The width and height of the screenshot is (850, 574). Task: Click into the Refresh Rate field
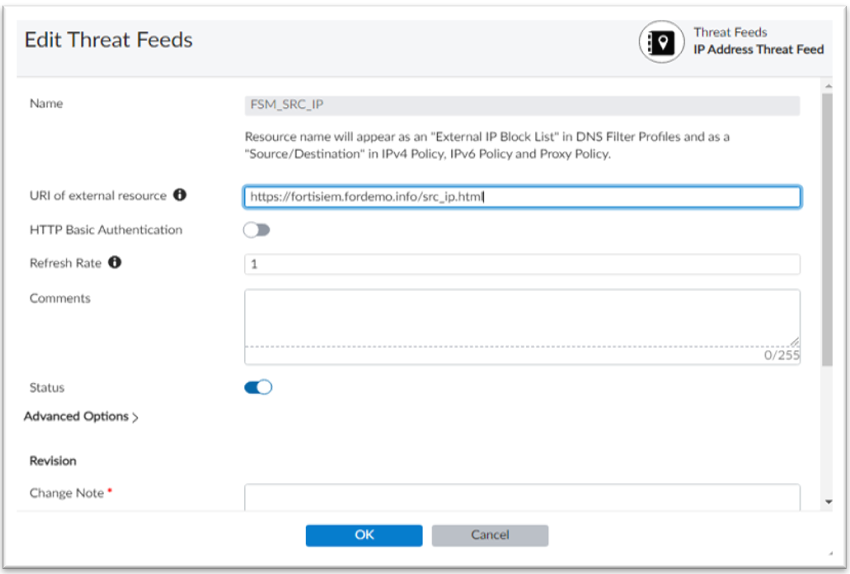522,264
